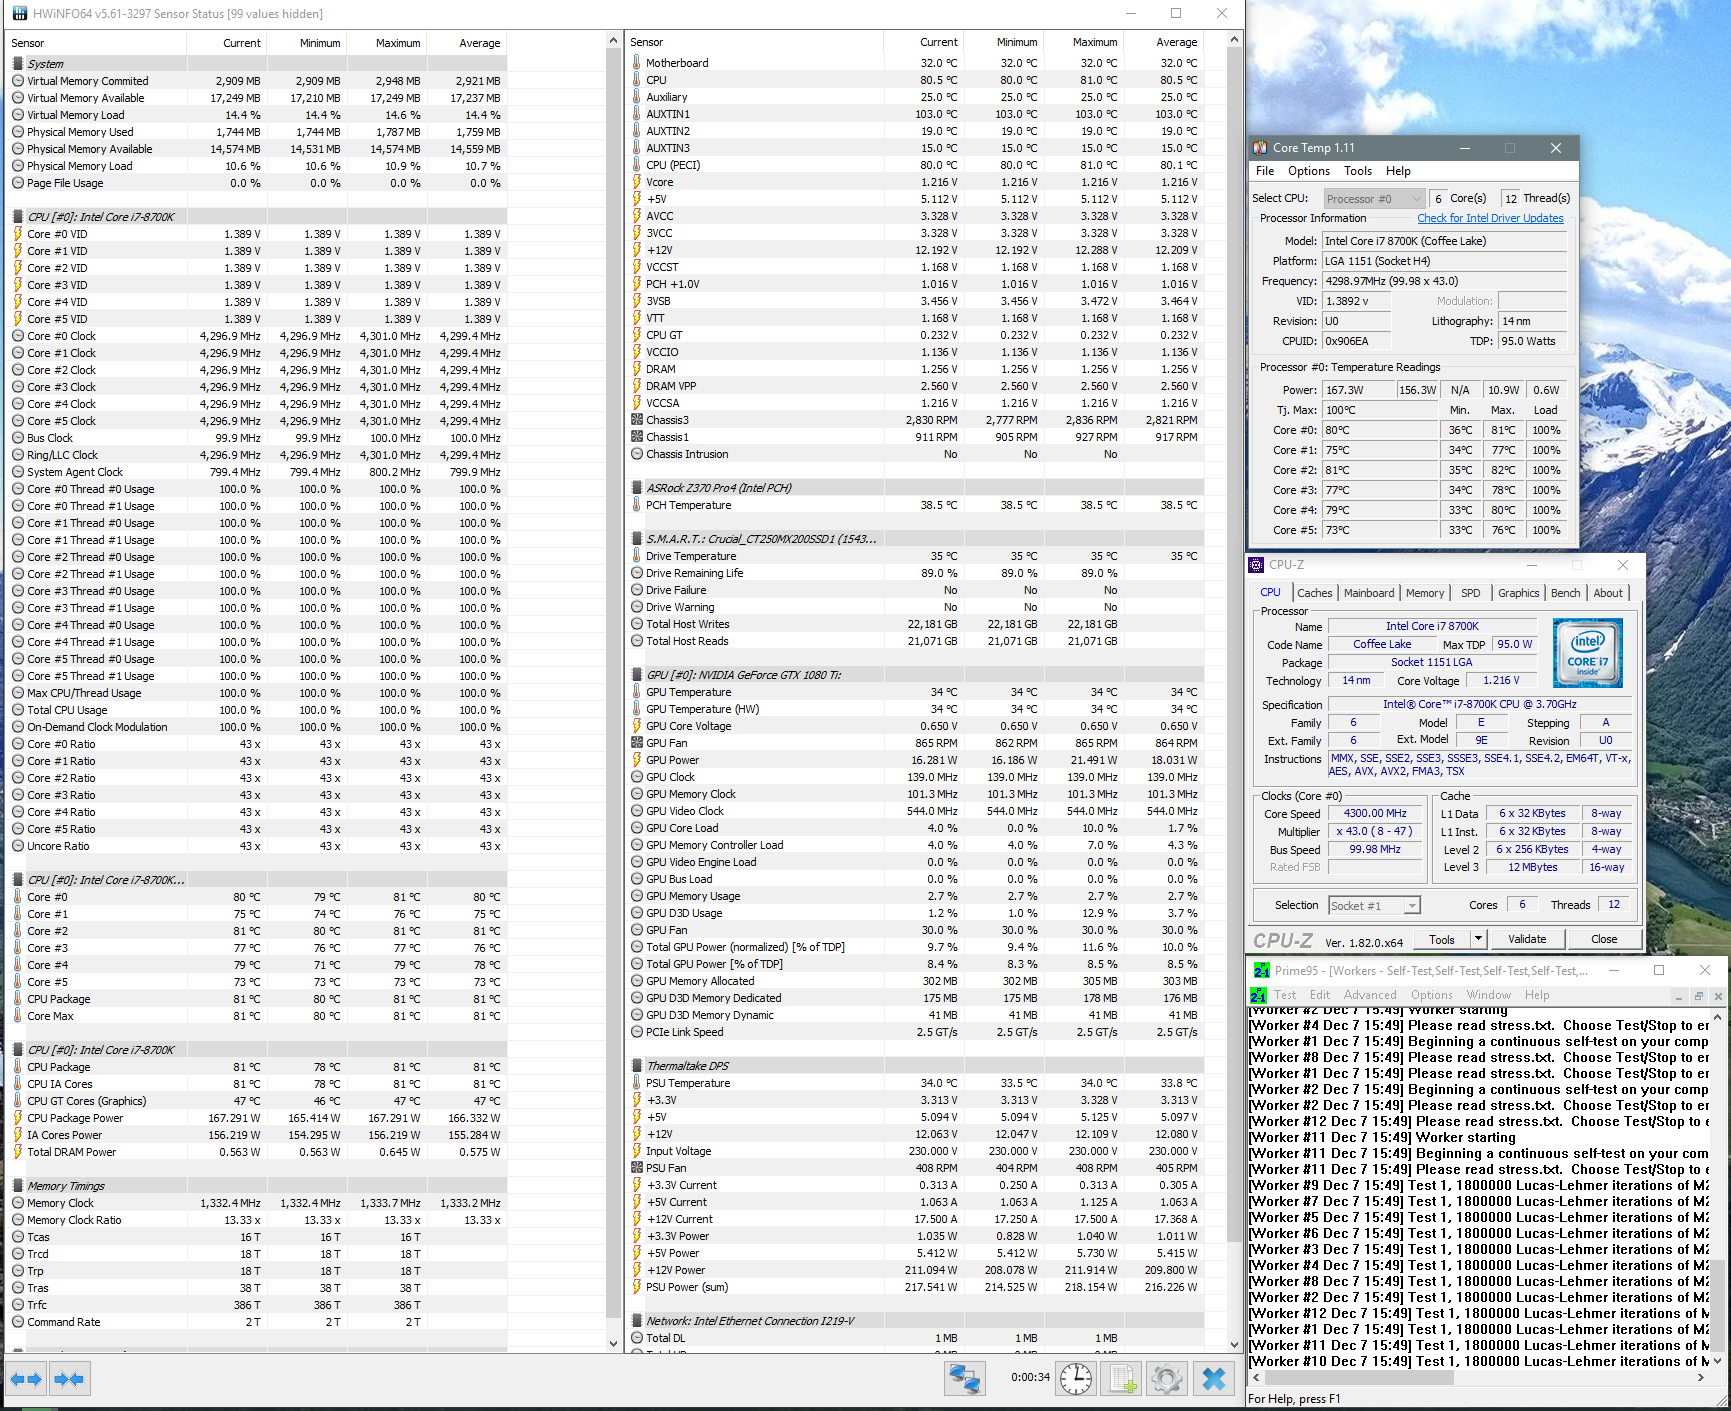Click the Validate button in CPU-Z
This screenshot has width=1731, height=1411.
tap(1527, 939)
